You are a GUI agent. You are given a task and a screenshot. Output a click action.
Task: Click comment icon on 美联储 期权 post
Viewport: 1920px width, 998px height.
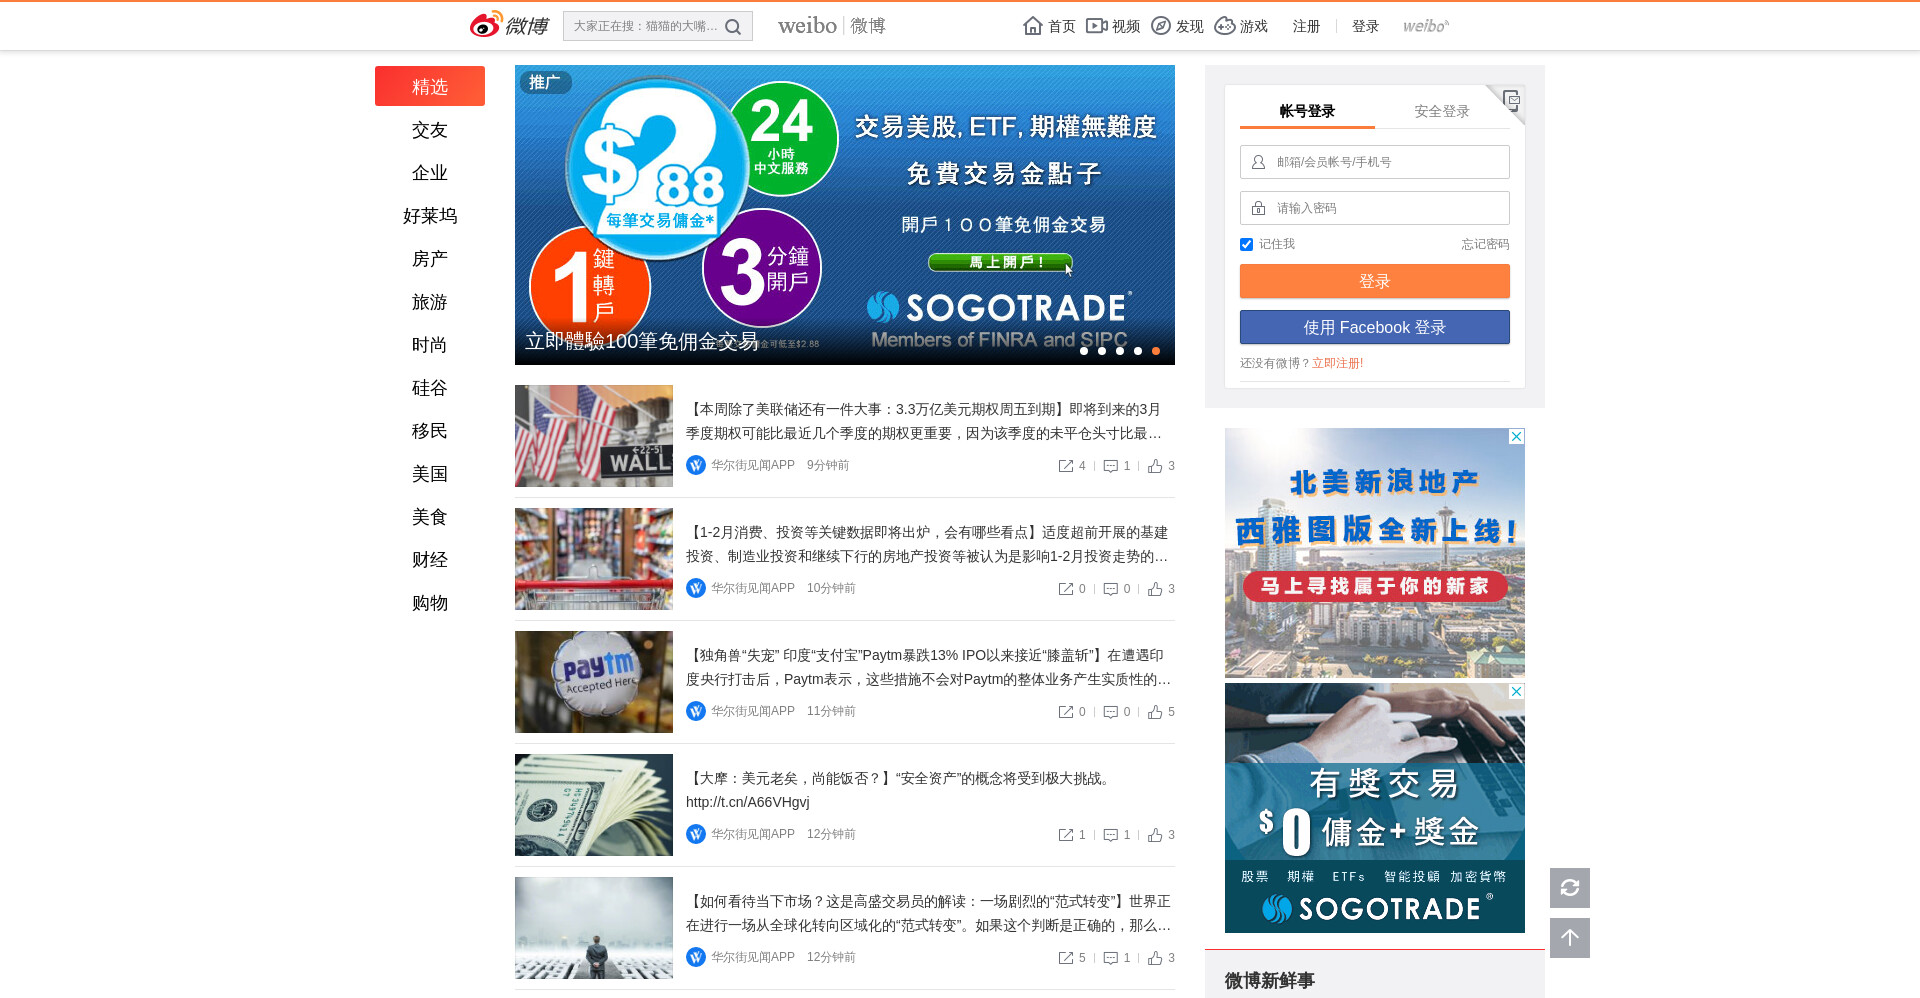pos(1110,466)
